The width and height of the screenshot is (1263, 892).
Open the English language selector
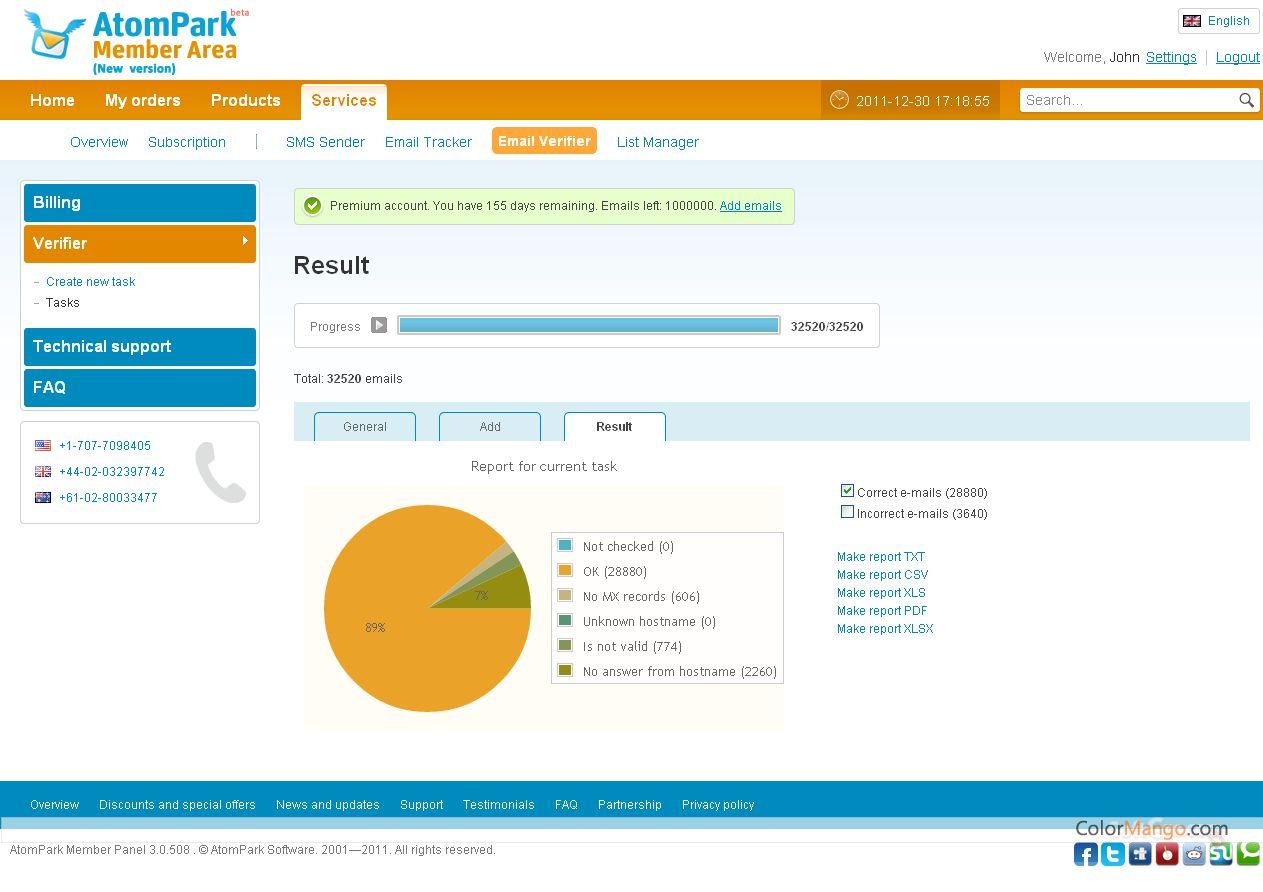1217,21
